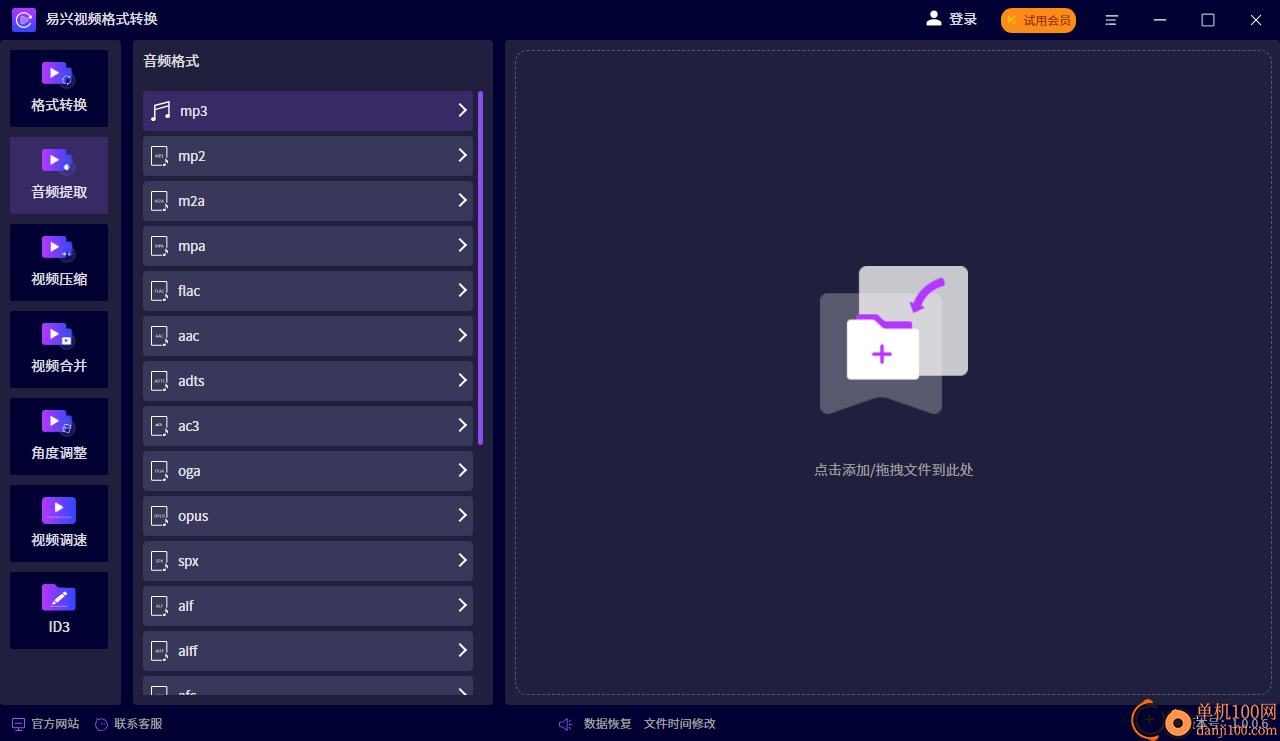Click the opus file format icon

[159, 516]
